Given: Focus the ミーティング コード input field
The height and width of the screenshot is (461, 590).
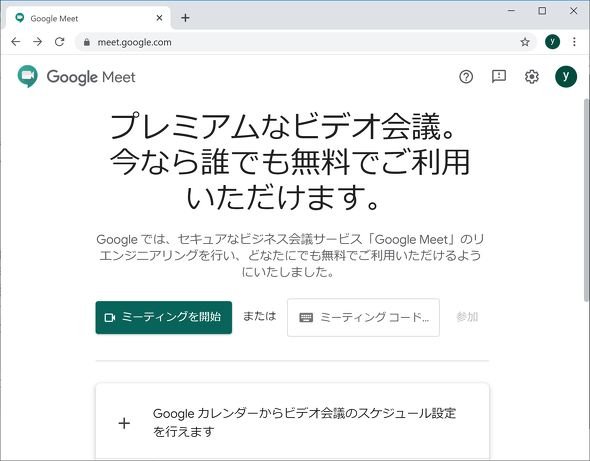Looking at the screenshot, I should (363, 317).
